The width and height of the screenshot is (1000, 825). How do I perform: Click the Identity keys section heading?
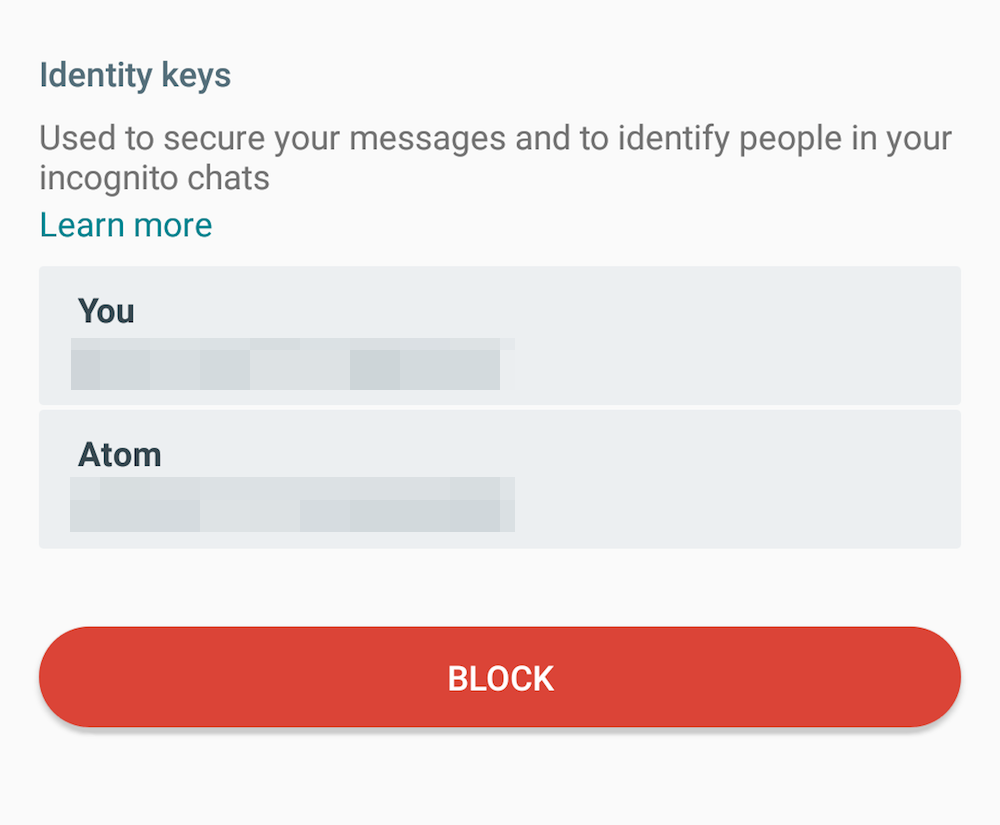coord(135,75)
